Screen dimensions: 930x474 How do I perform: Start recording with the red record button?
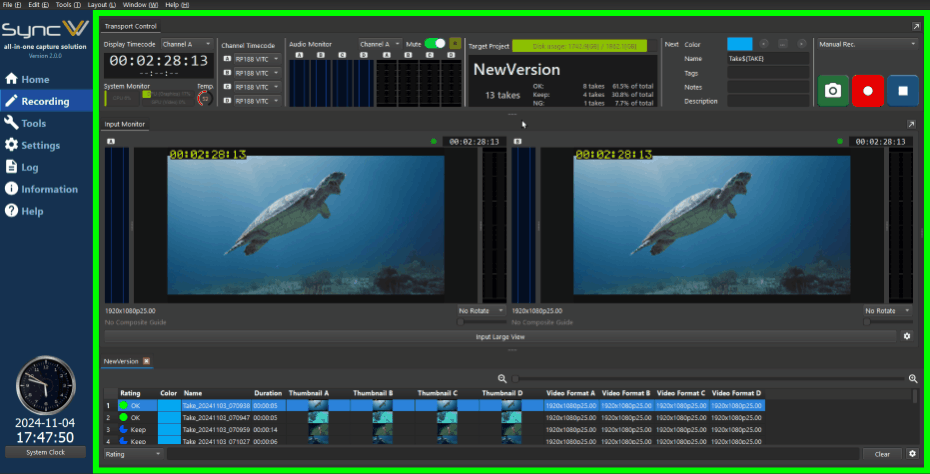pos(867,90)
